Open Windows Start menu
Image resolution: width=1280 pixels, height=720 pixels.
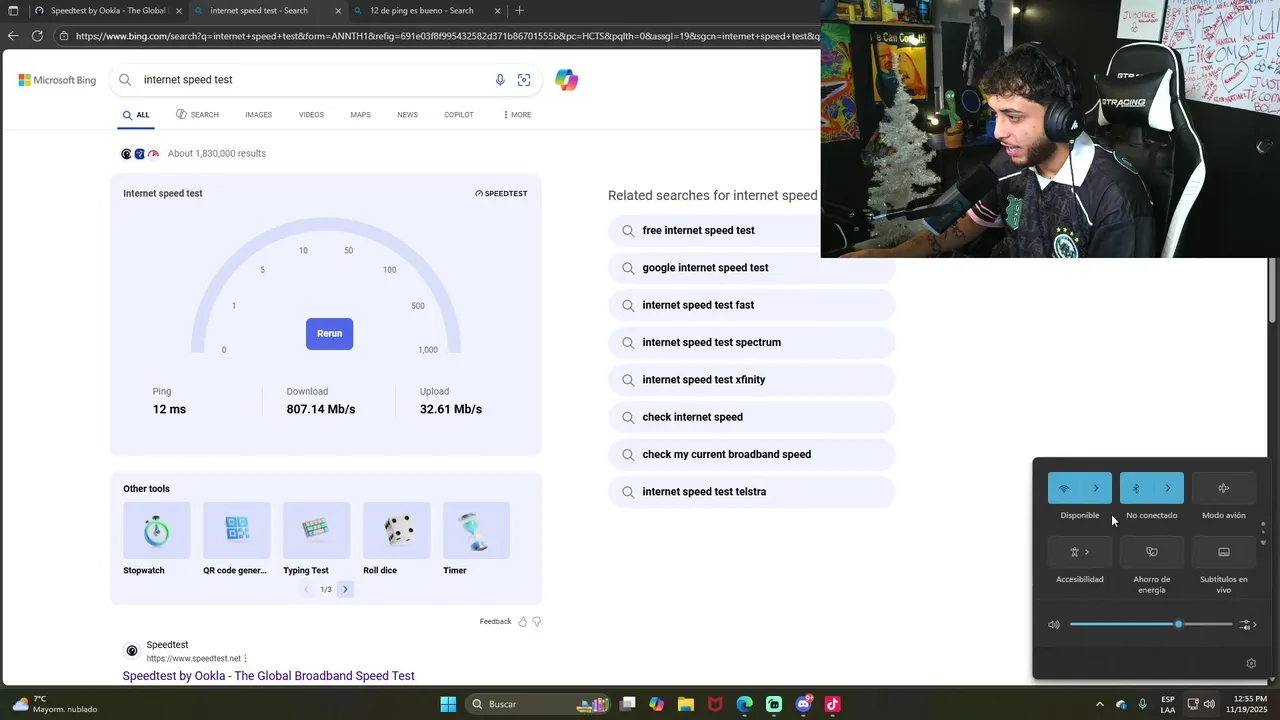pos(448,704)
